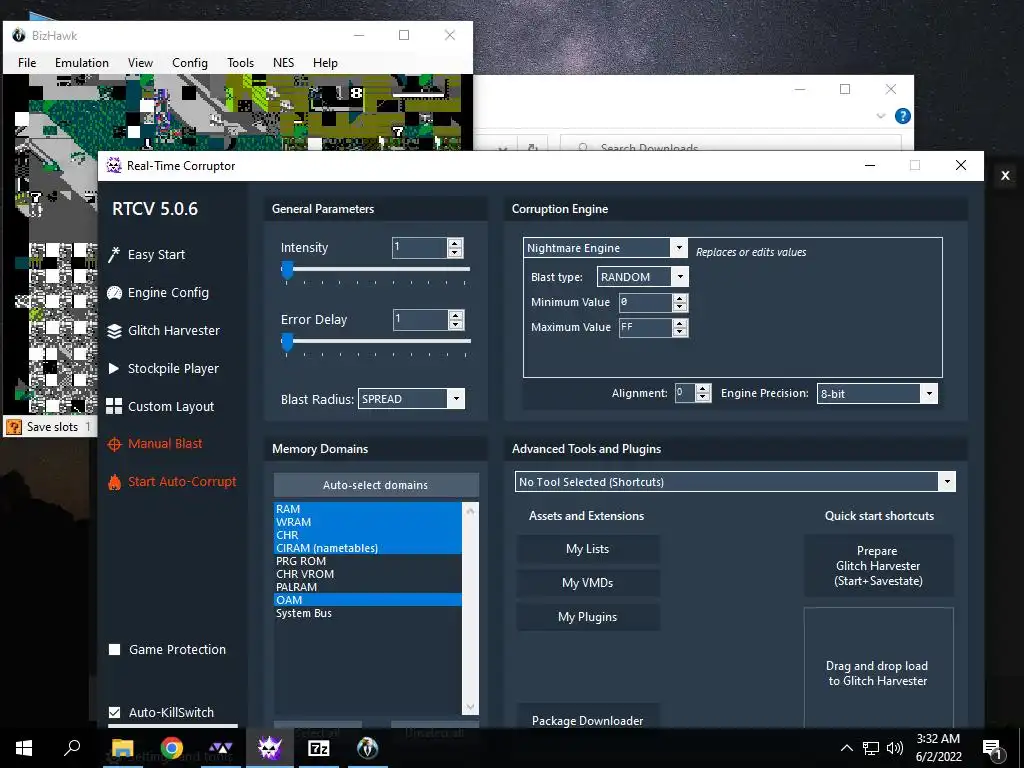Click Drag and drop load area
This screenshot has height=768, width=1024.
point(878,669)
